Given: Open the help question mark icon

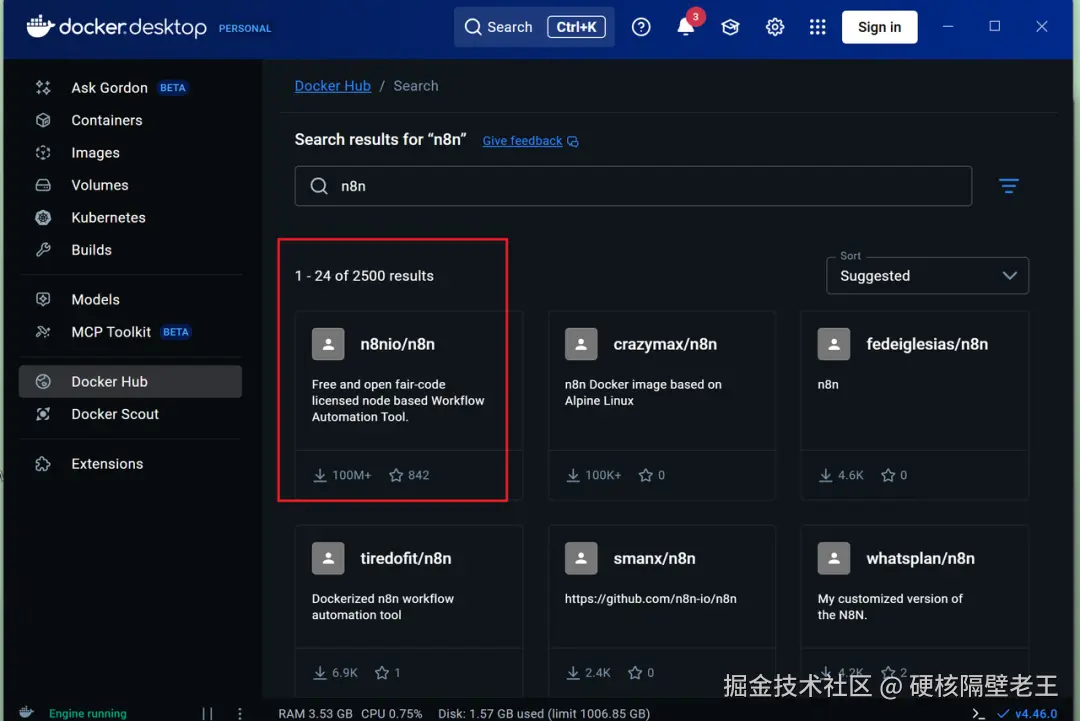Looking at the screenshot, I should pos(641,27).
